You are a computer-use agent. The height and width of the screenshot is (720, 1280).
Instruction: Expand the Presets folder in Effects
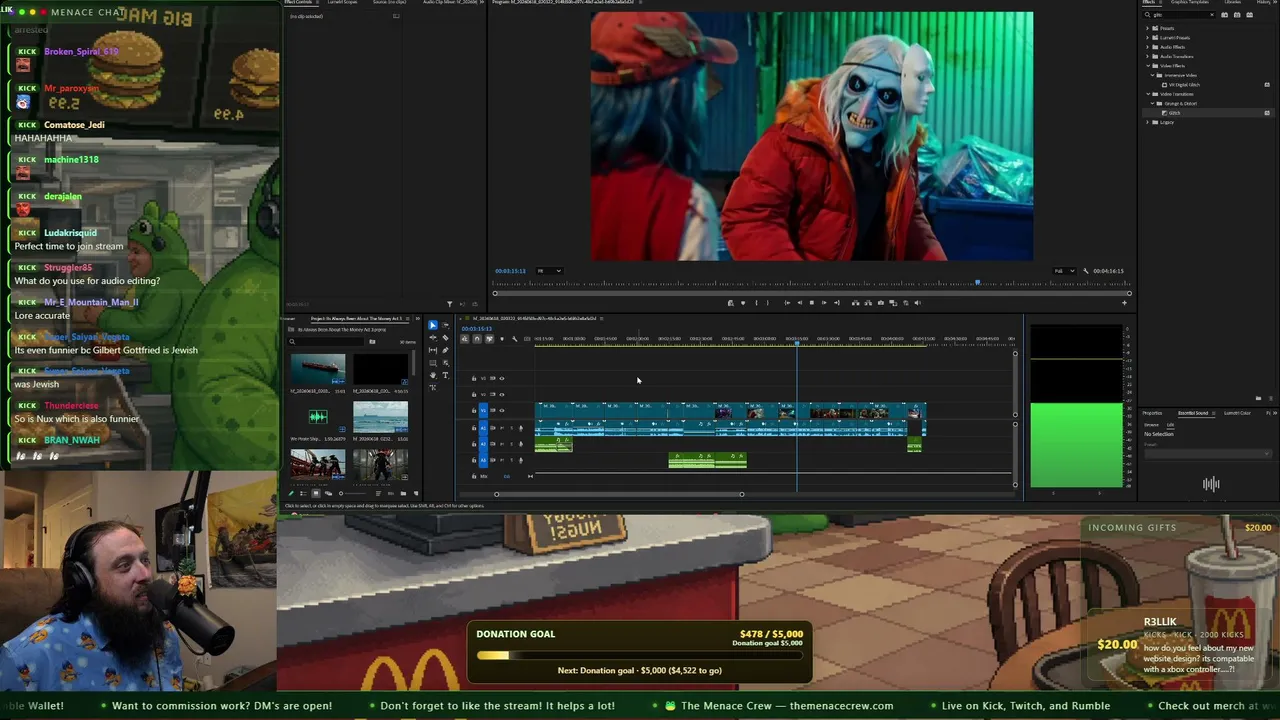point(1148,28)
